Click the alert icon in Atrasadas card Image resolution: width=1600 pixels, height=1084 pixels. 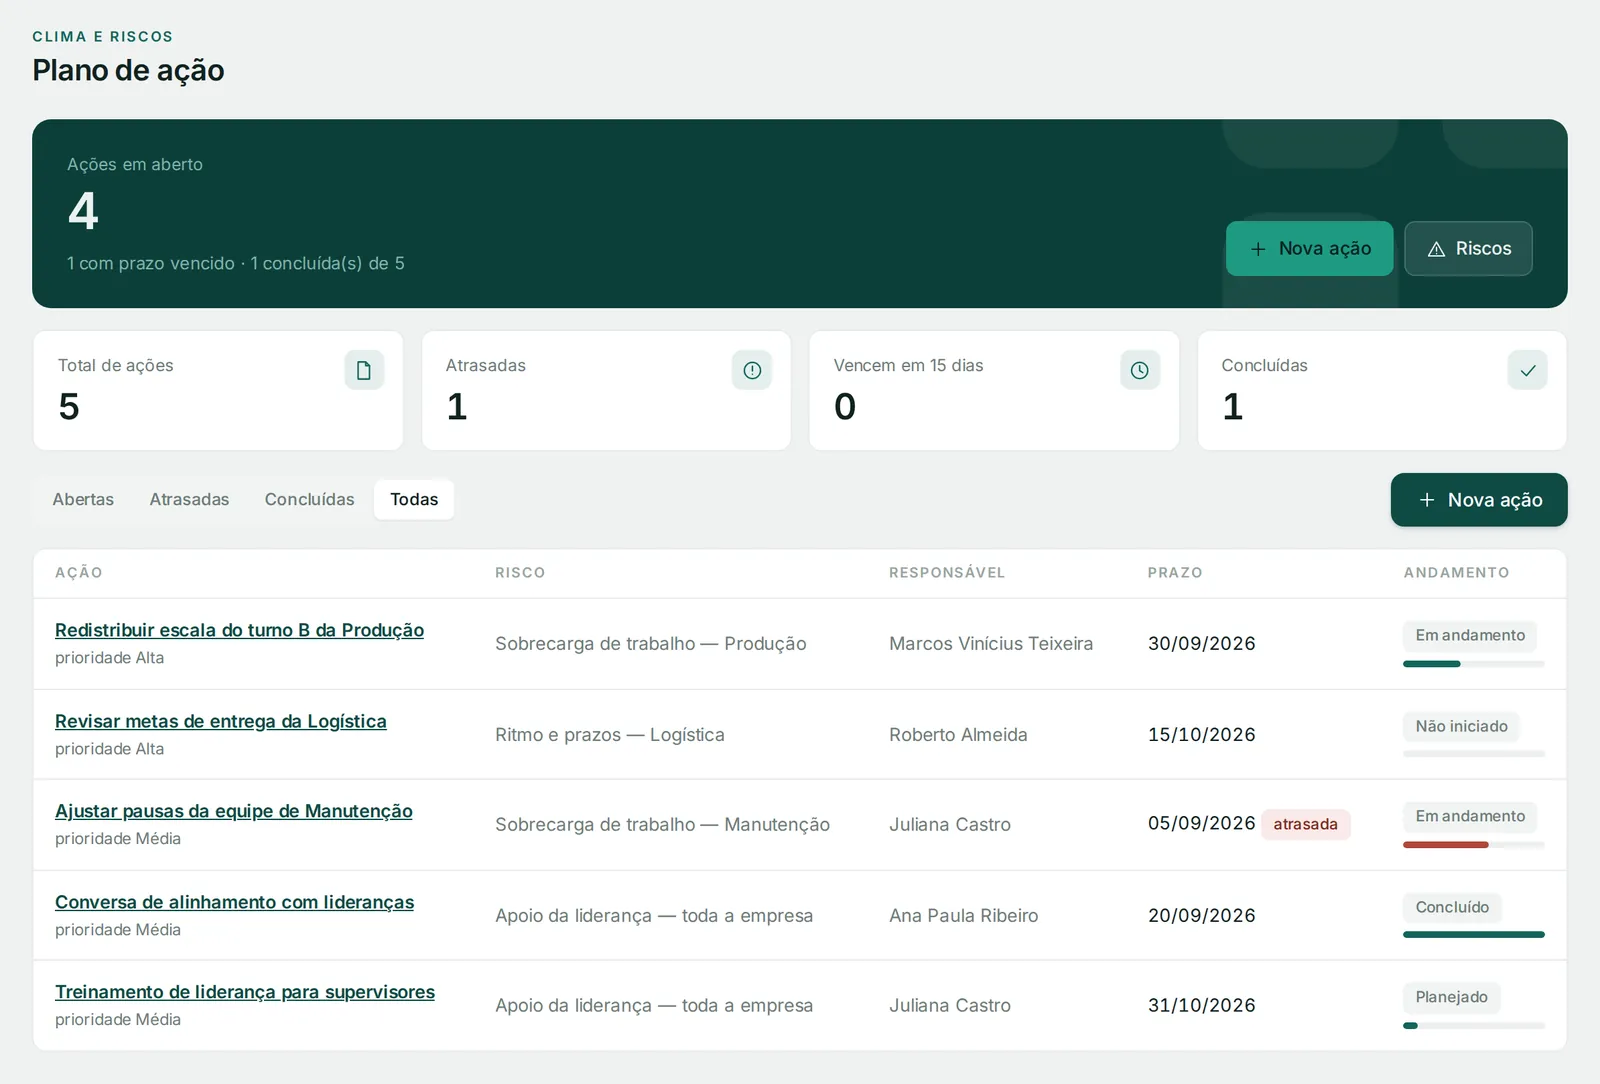pos(752,370)
